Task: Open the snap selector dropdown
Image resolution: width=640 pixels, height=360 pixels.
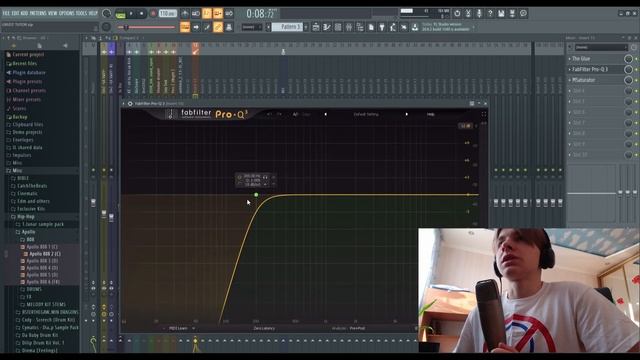Action: click(x=252, y=27)
